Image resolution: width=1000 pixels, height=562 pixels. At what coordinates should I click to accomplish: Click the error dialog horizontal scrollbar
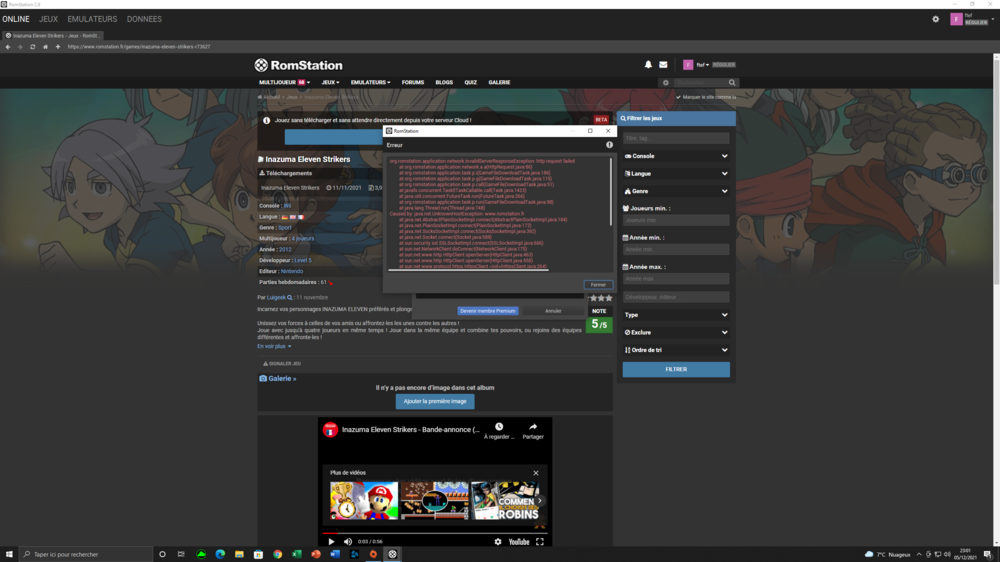[469, 270]
